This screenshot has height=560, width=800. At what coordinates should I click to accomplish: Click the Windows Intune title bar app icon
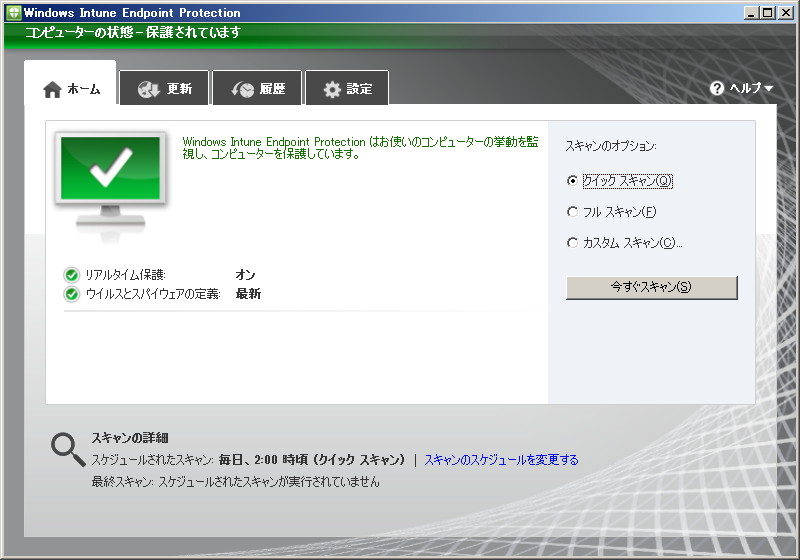(13, 13)
